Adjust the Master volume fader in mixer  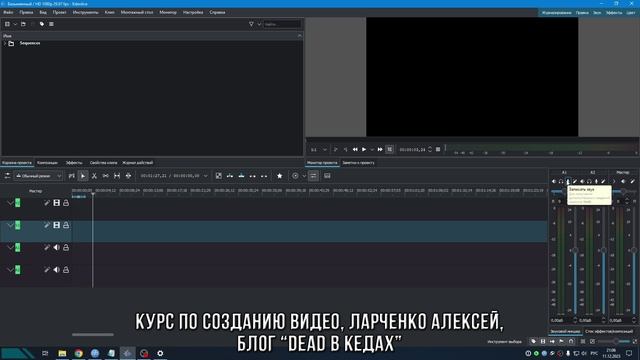click(633, 250)
